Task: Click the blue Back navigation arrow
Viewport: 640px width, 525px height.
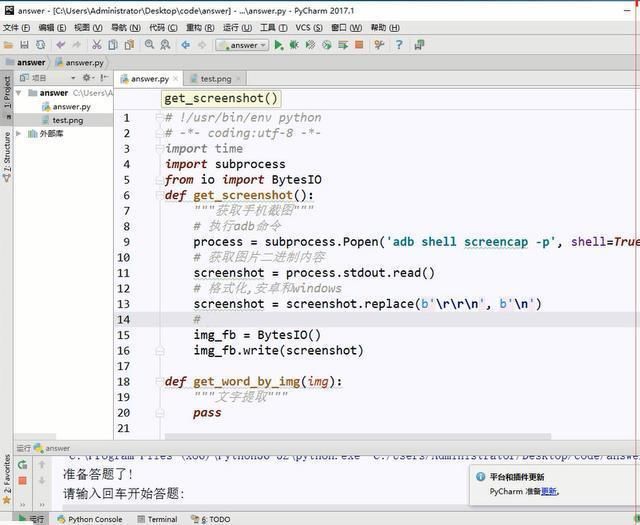Action: (186, 45)
